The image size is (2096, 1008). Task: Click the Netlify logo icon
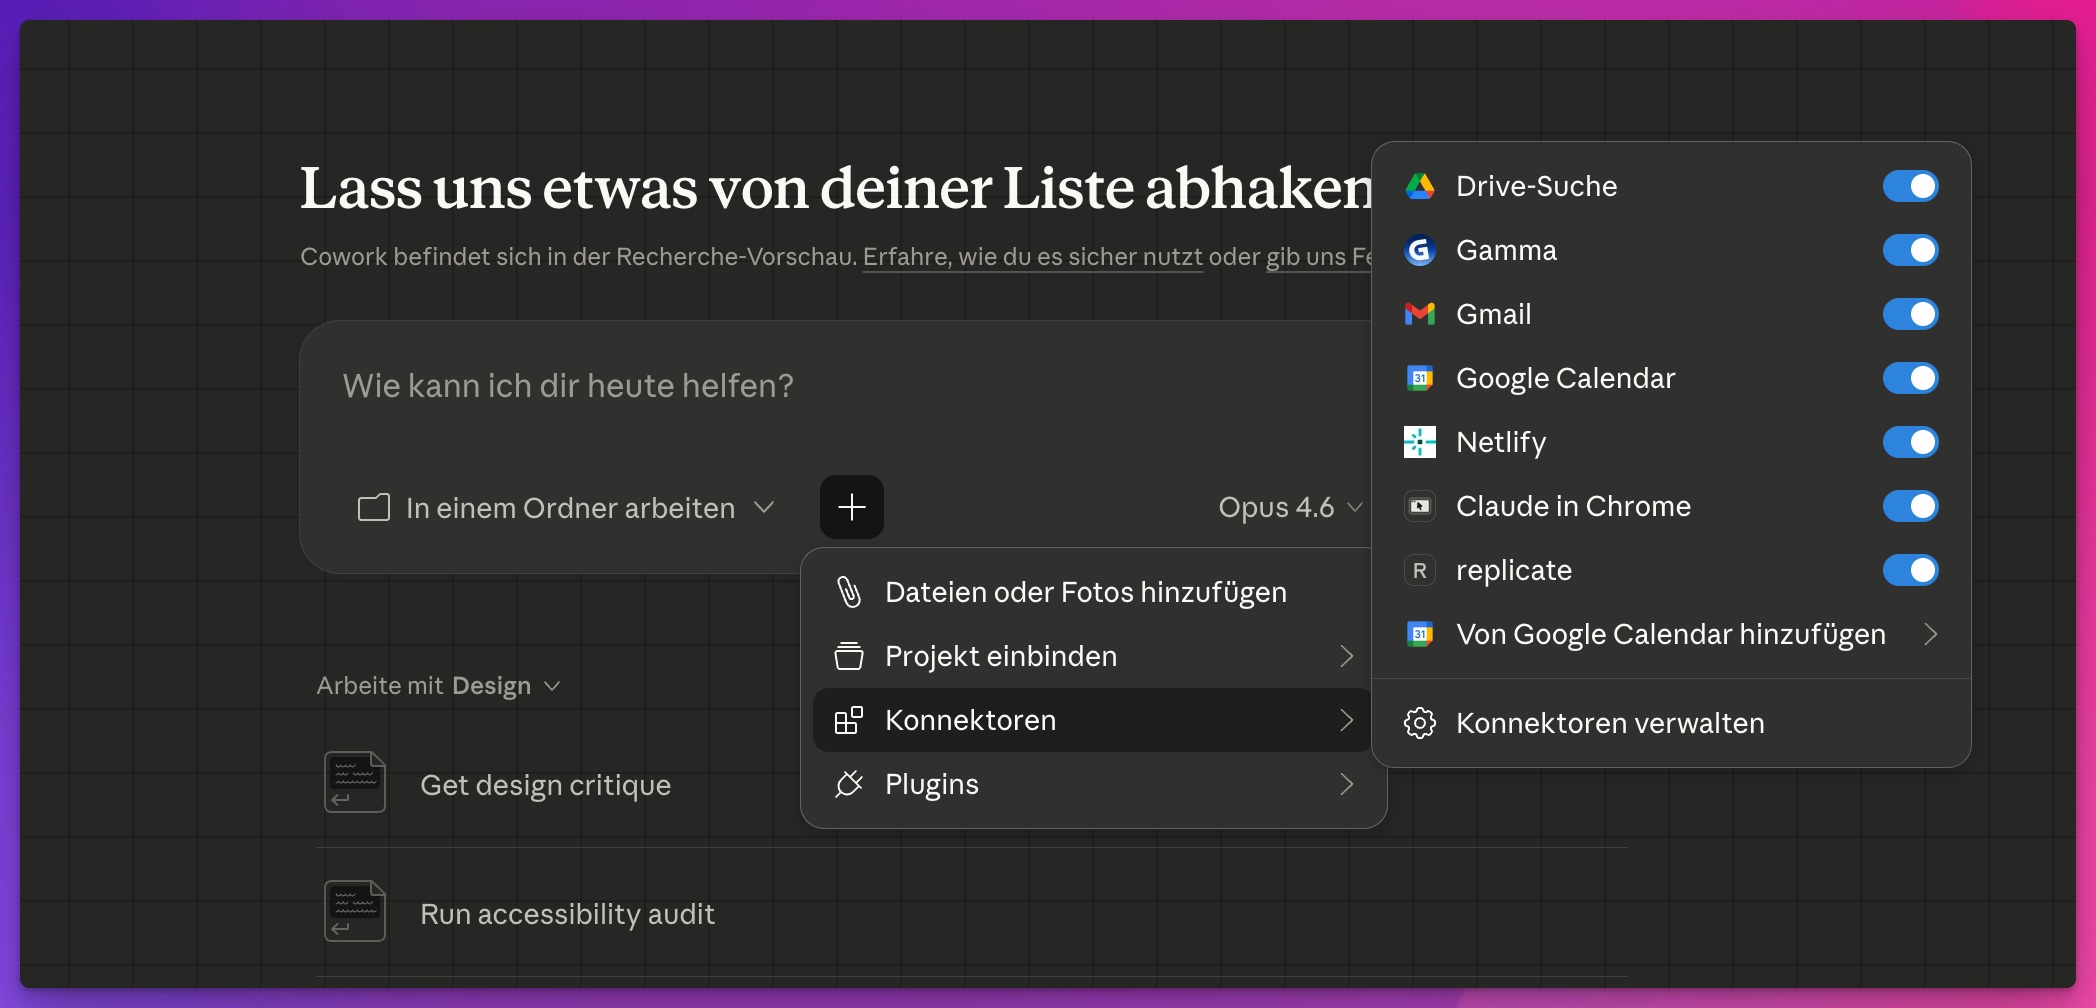pyautogui.click(x=1420, y=442)
